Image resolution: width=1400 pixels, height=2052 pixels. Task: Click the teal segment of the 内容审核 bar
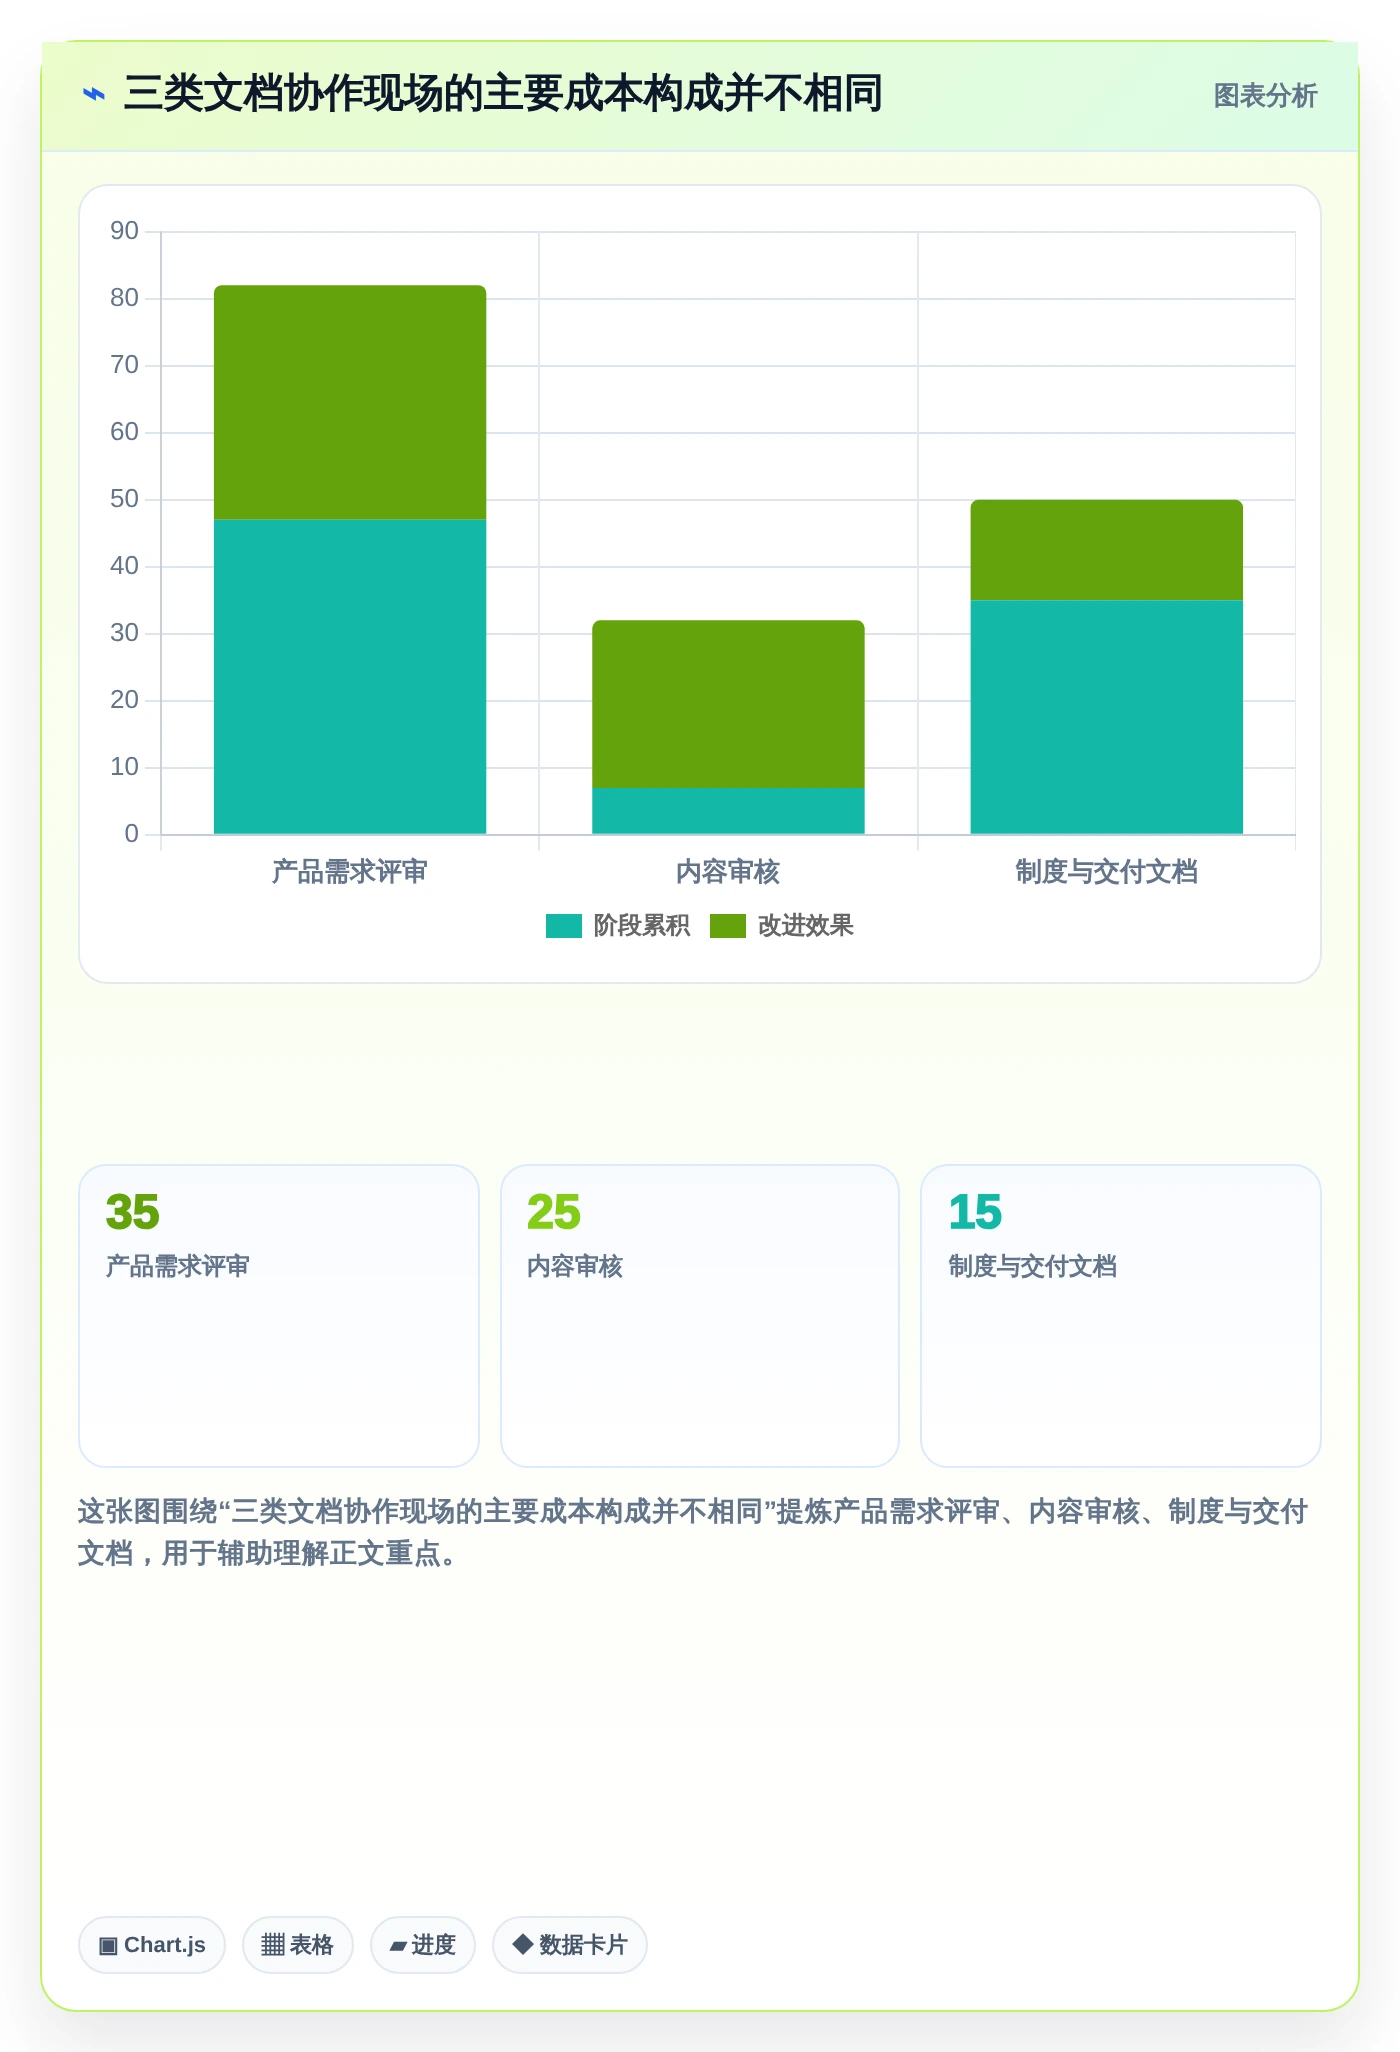[728, 811]
